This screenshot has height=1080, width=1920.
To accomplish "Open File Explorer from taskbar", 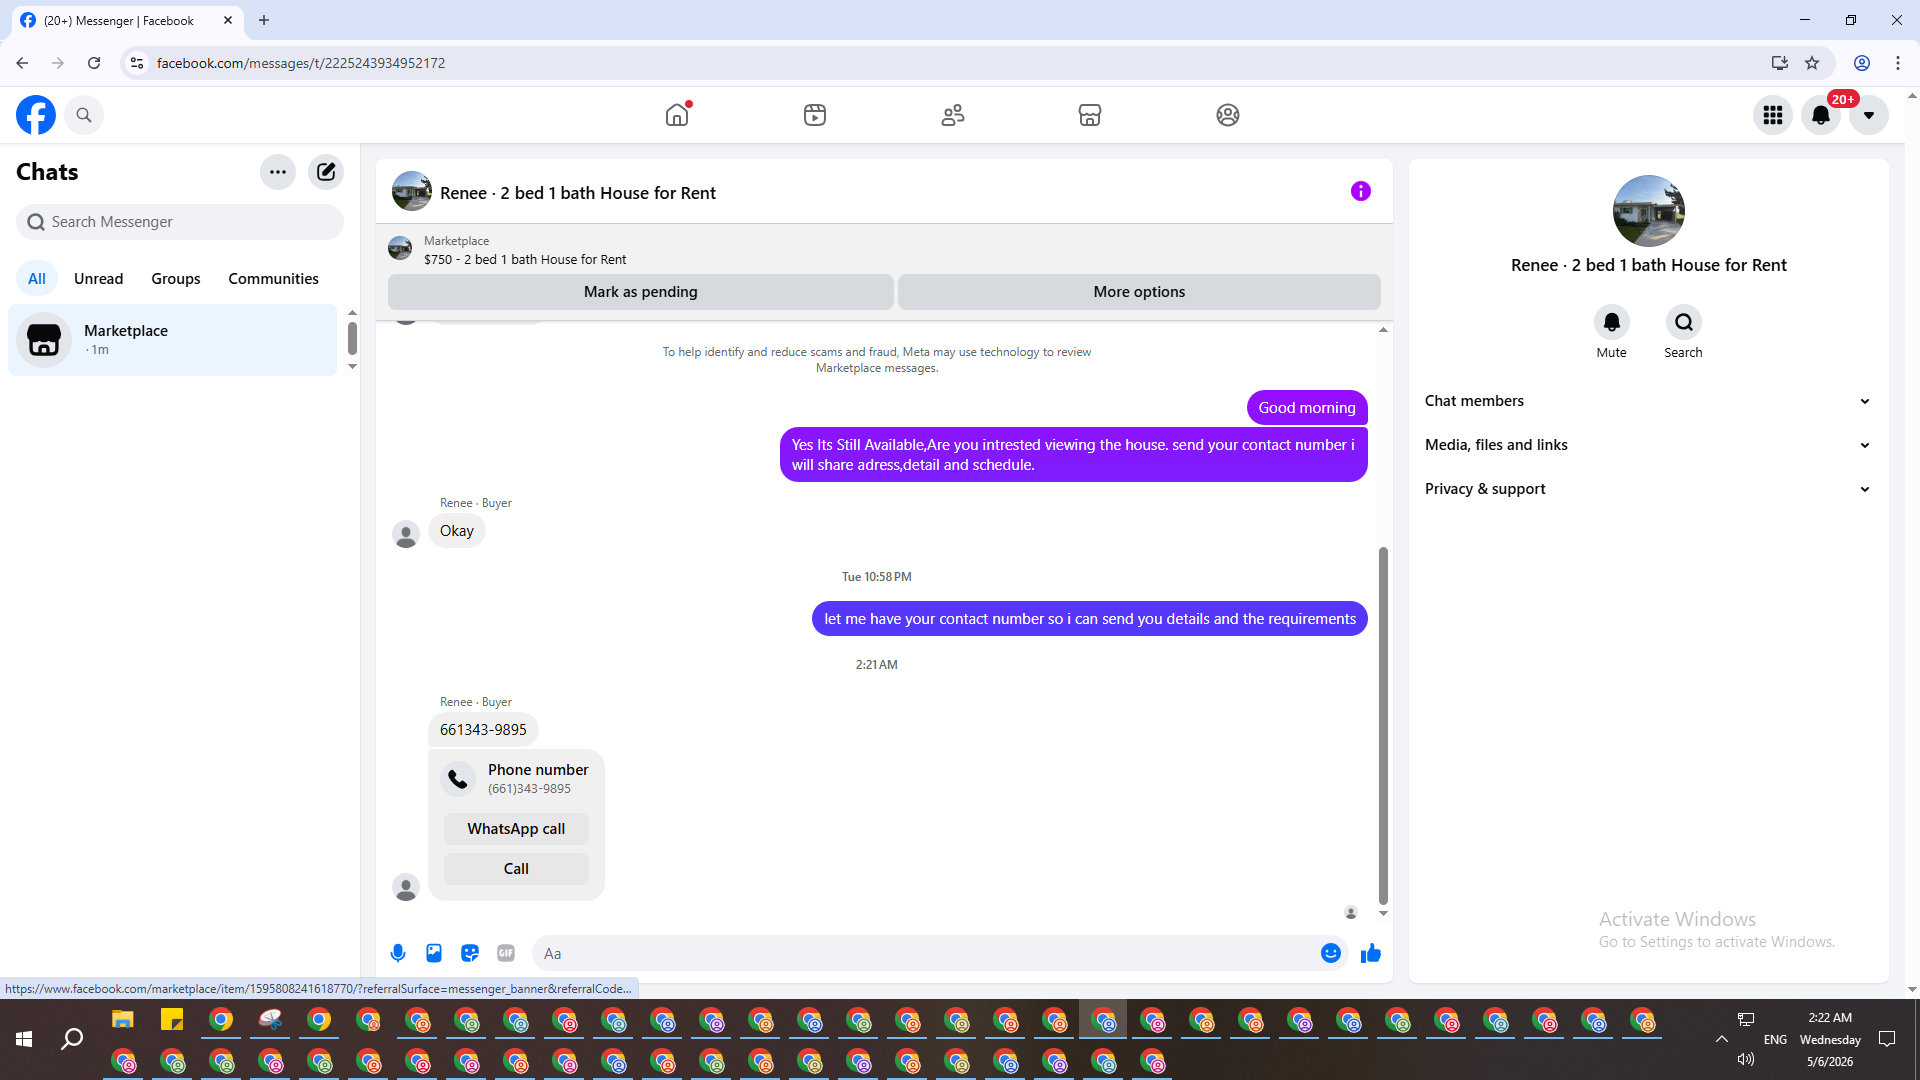I will pyautogui.click(x=123, y=1020).
